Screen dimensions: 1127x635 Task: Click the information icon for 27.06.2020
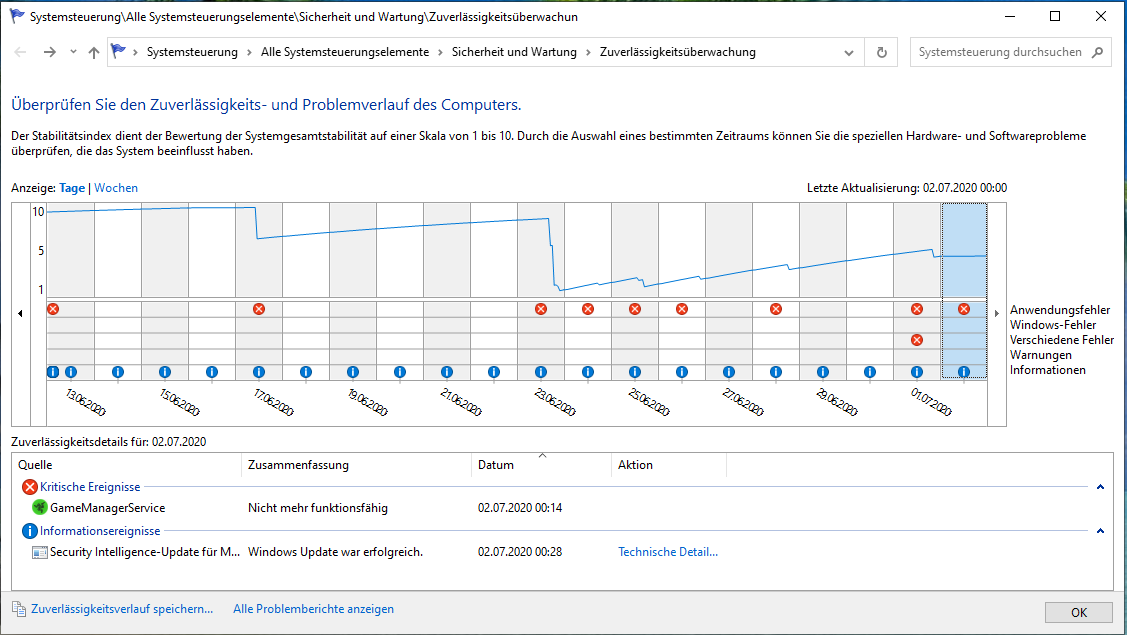729,372
